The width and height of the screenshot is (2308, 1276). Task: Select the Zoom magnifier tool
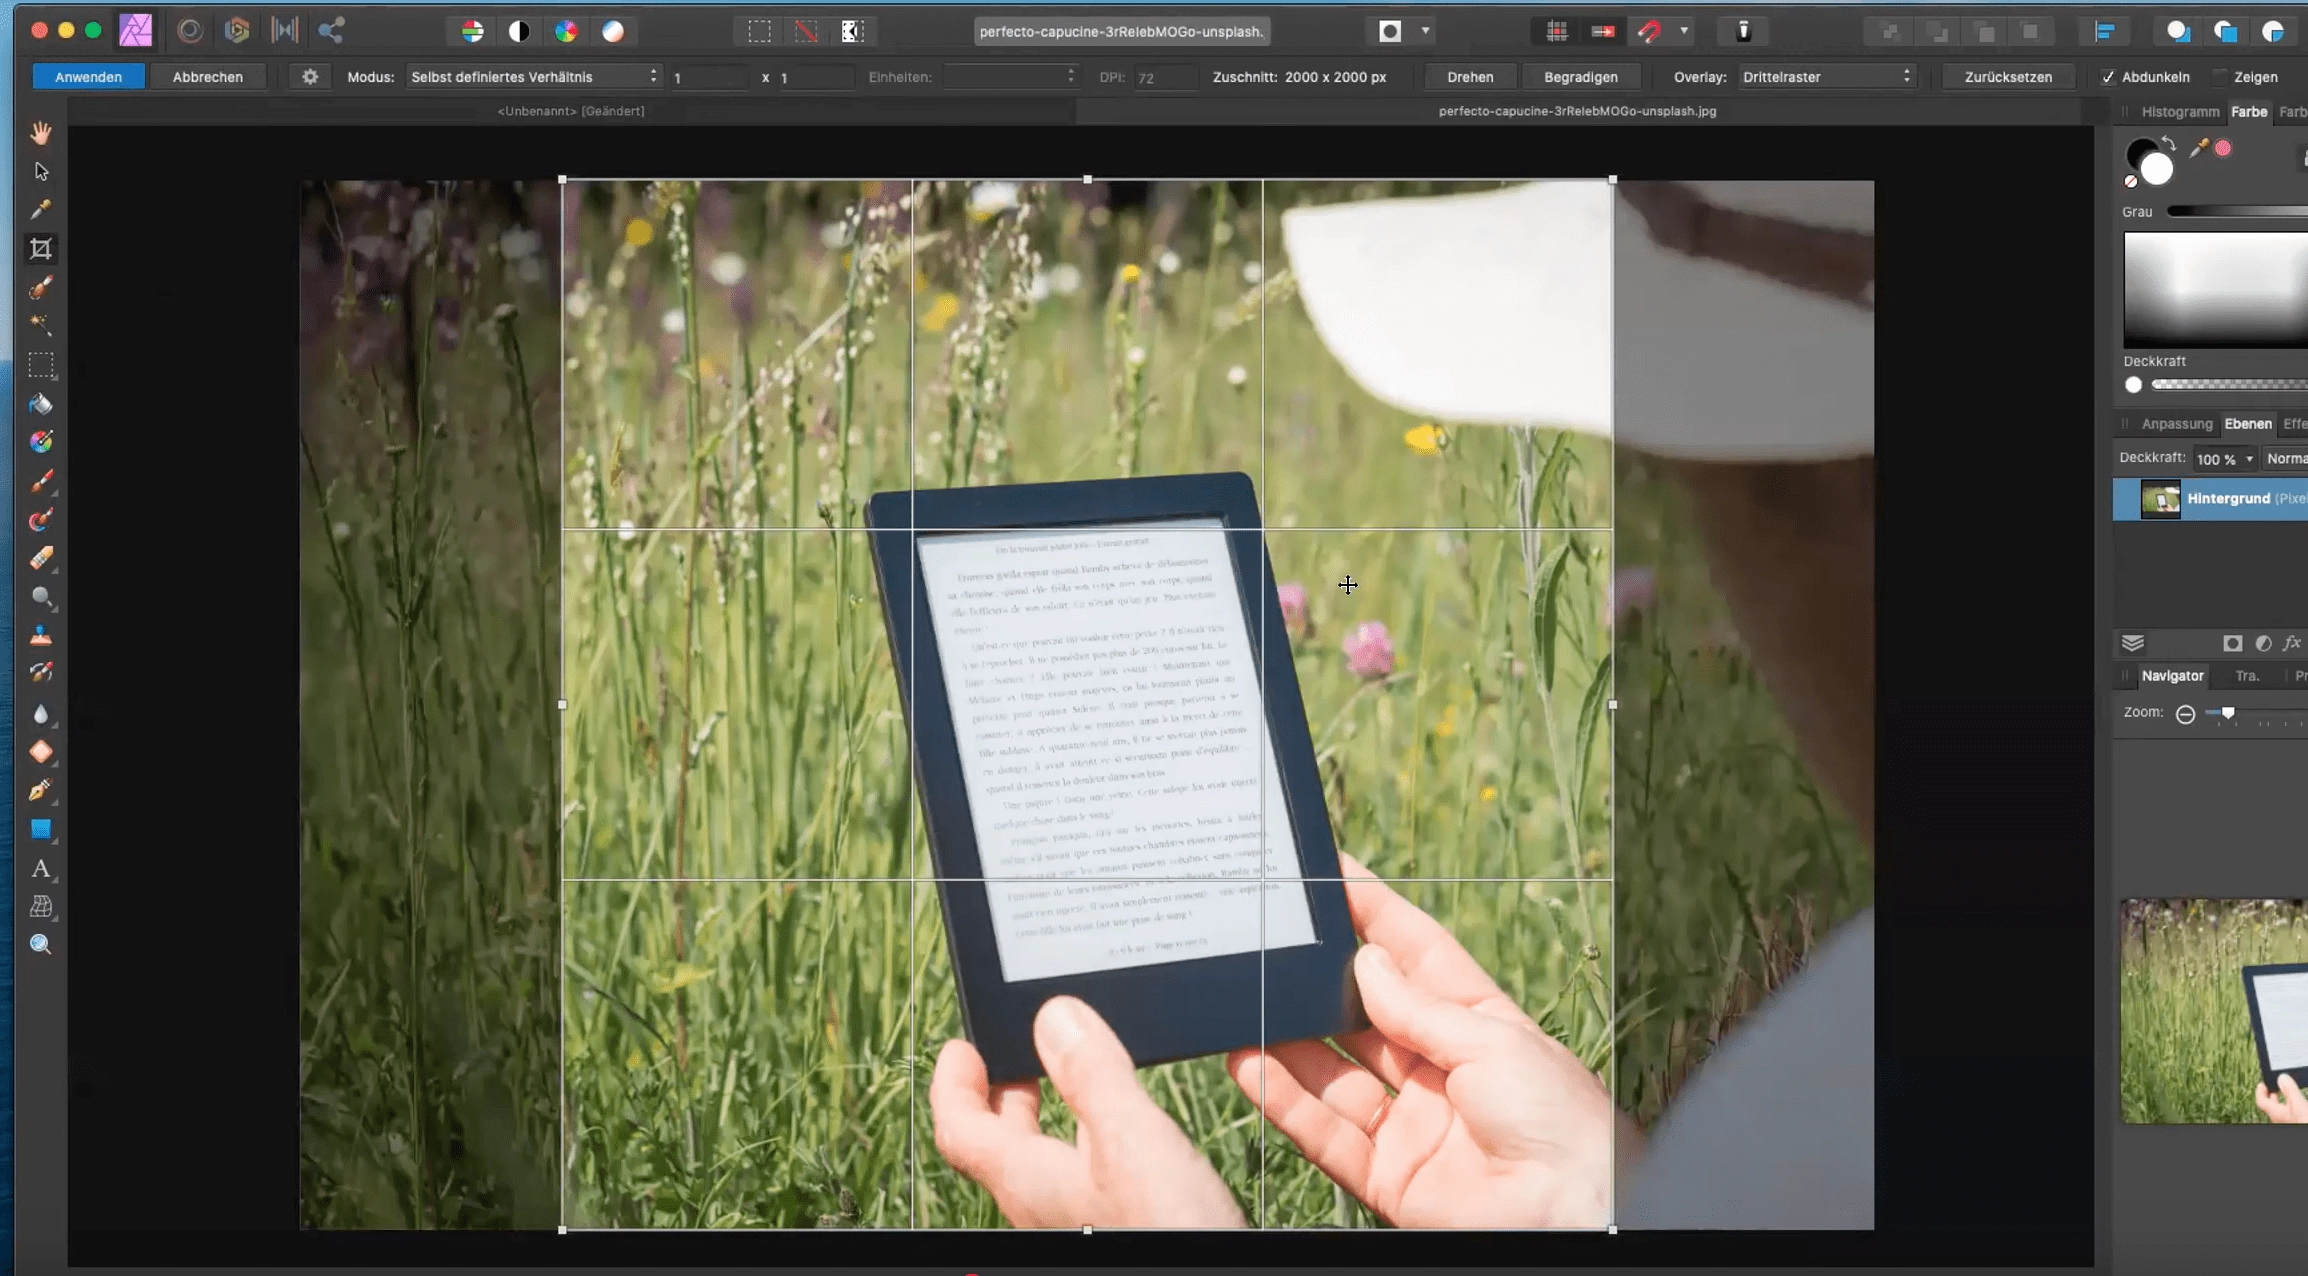[41, 944]
